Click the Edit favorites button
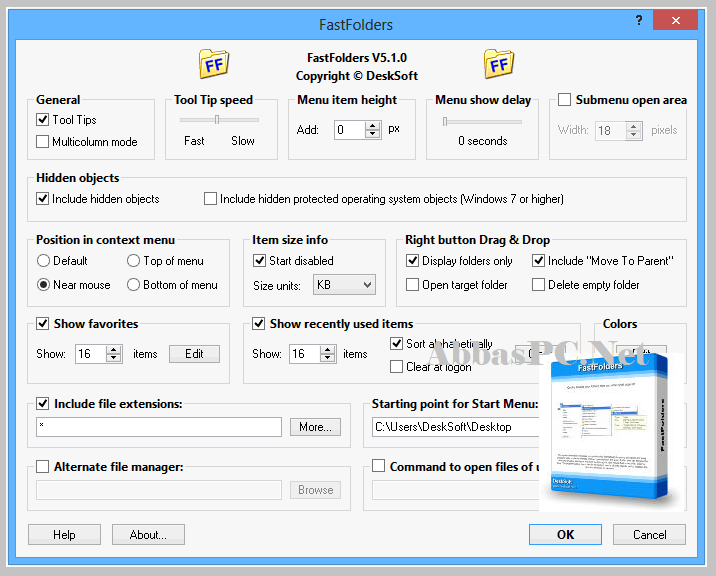The height and width of the screenshot is (576, 716). (x=195, y=354)
